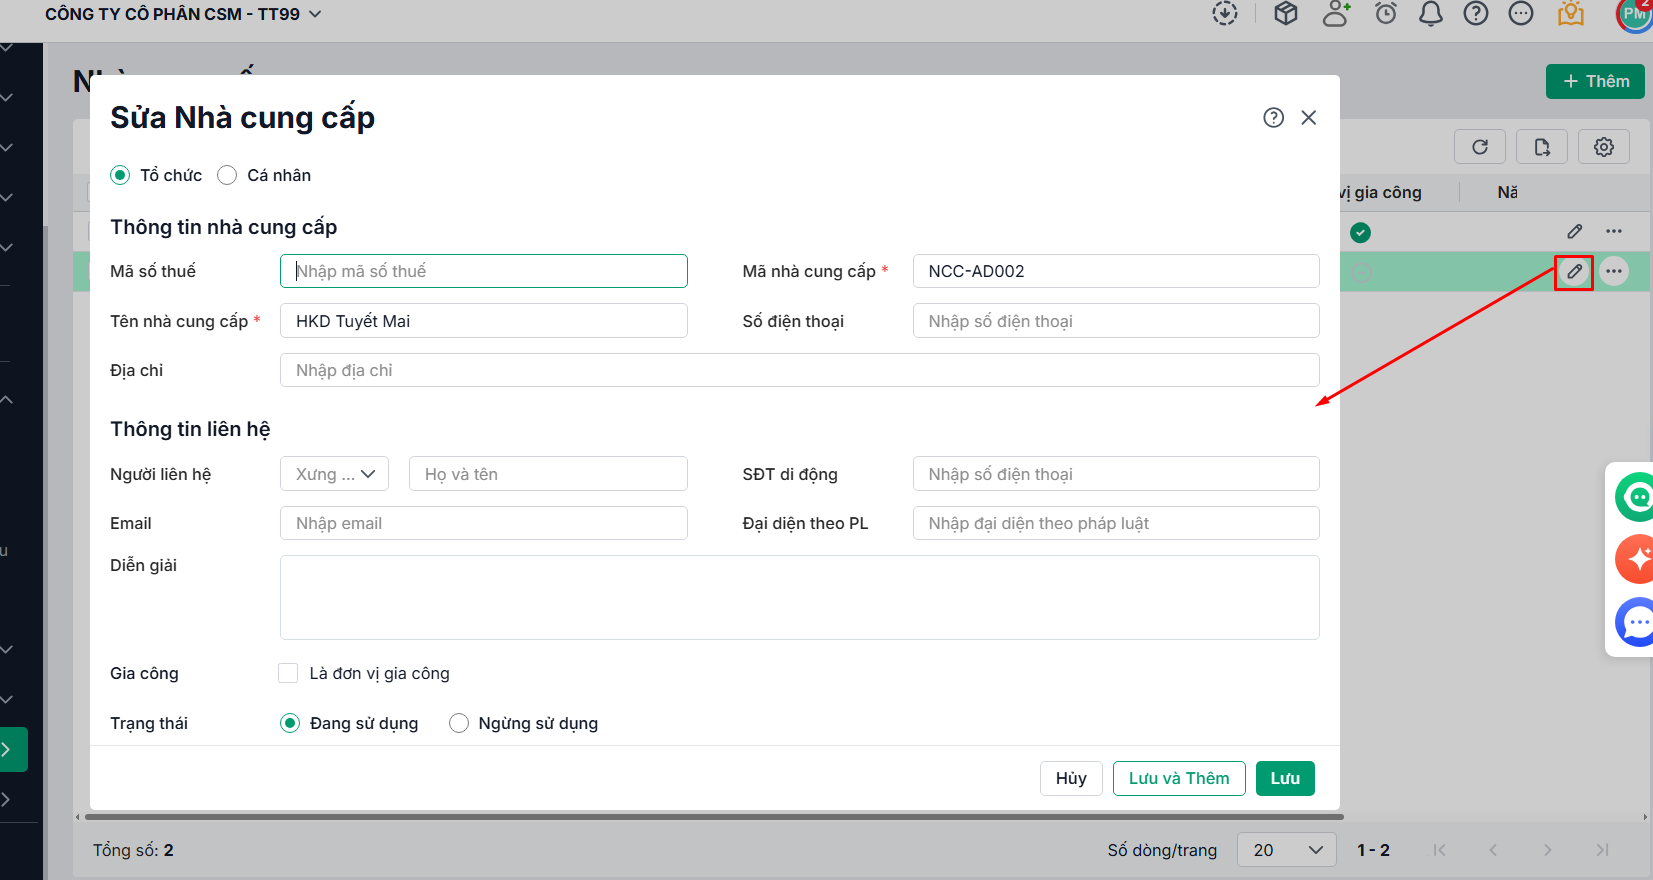1653x880 pixels.
Task: Click the add user icon in header
Action: [1336, 14]
